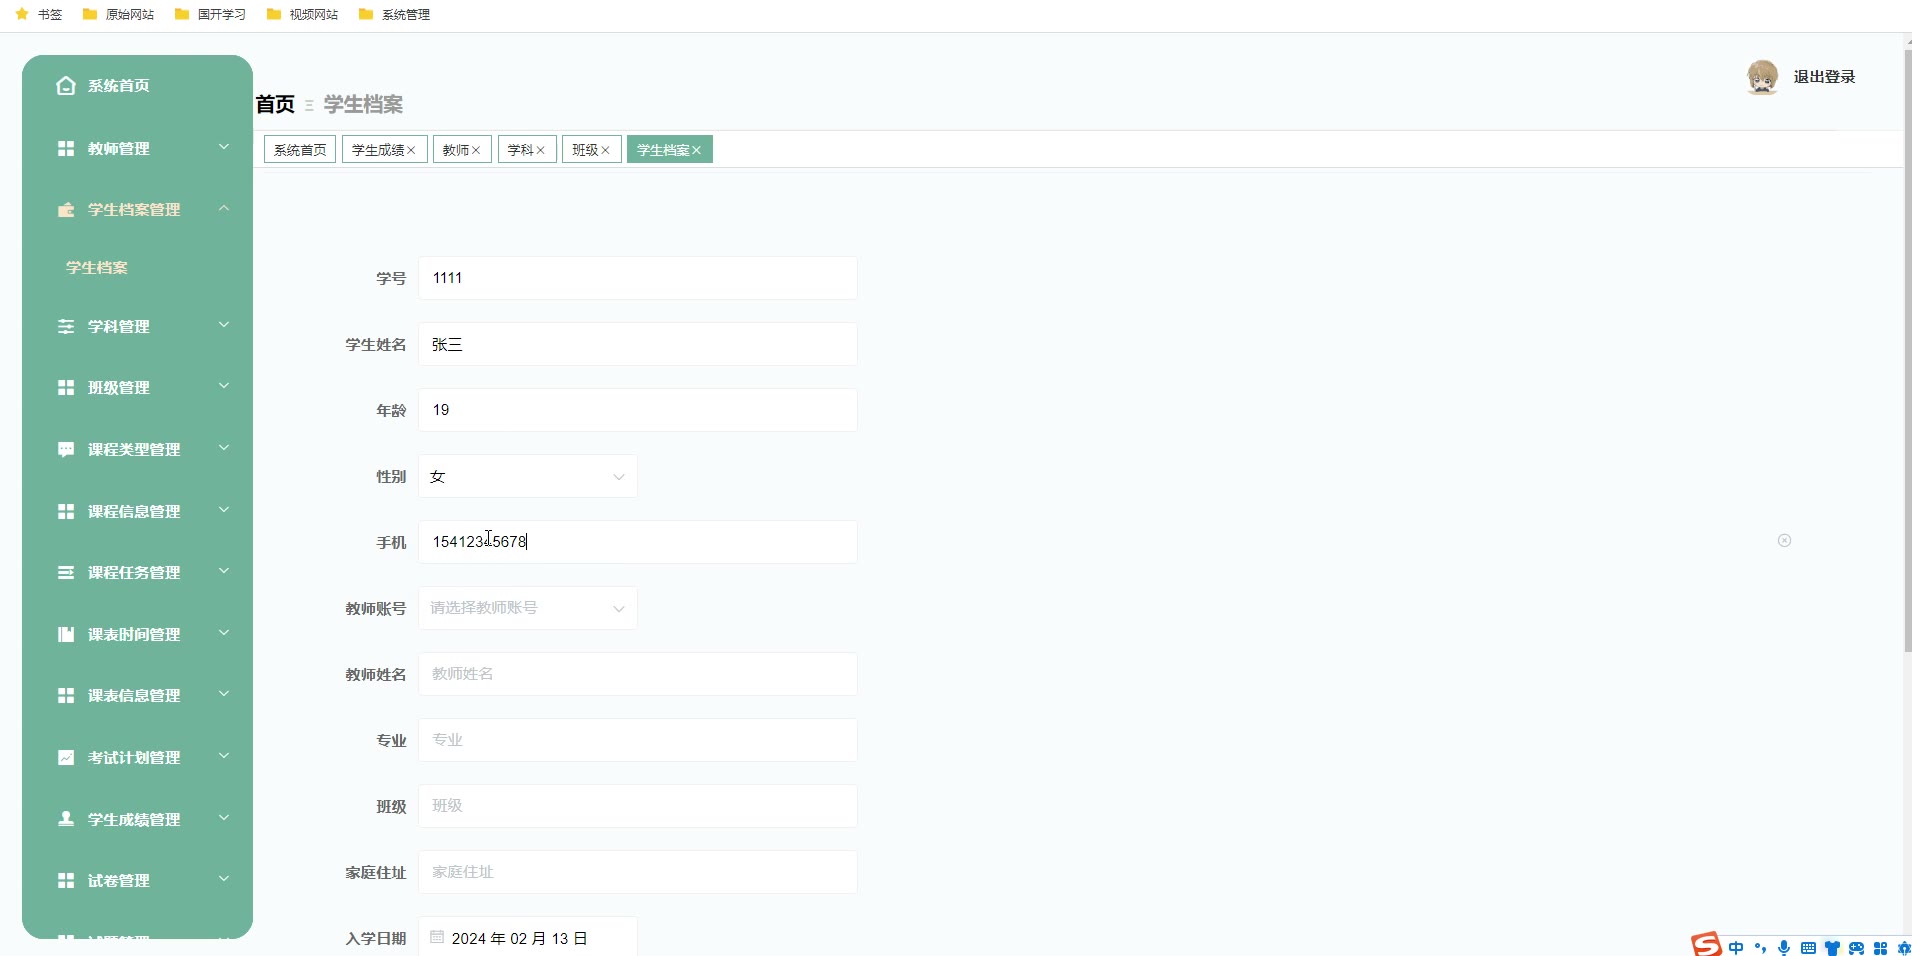Image resolution: width=1912 pixels, height=956 pixels.
Task: Click the user avatar next to 退出登录
Action: [1763, 77]
